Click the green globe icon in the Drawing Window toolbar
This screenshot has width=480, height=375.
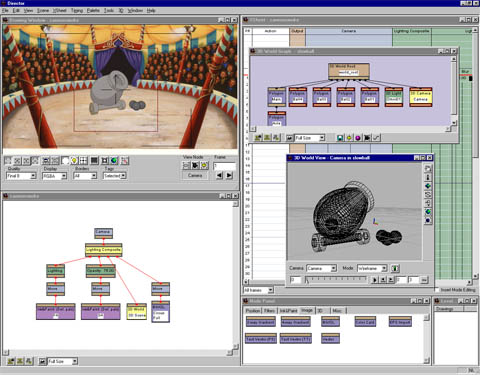click(114, 161)
